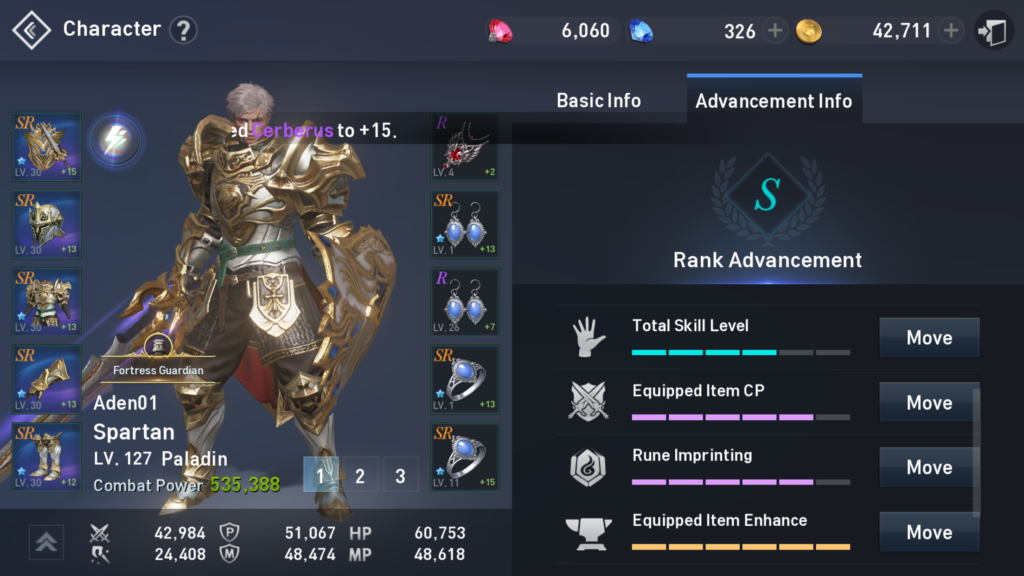Image resolution: width=1024 pixels, height=576 pixels.
Task: Switch to equipment preset 3
Action: 400,475
